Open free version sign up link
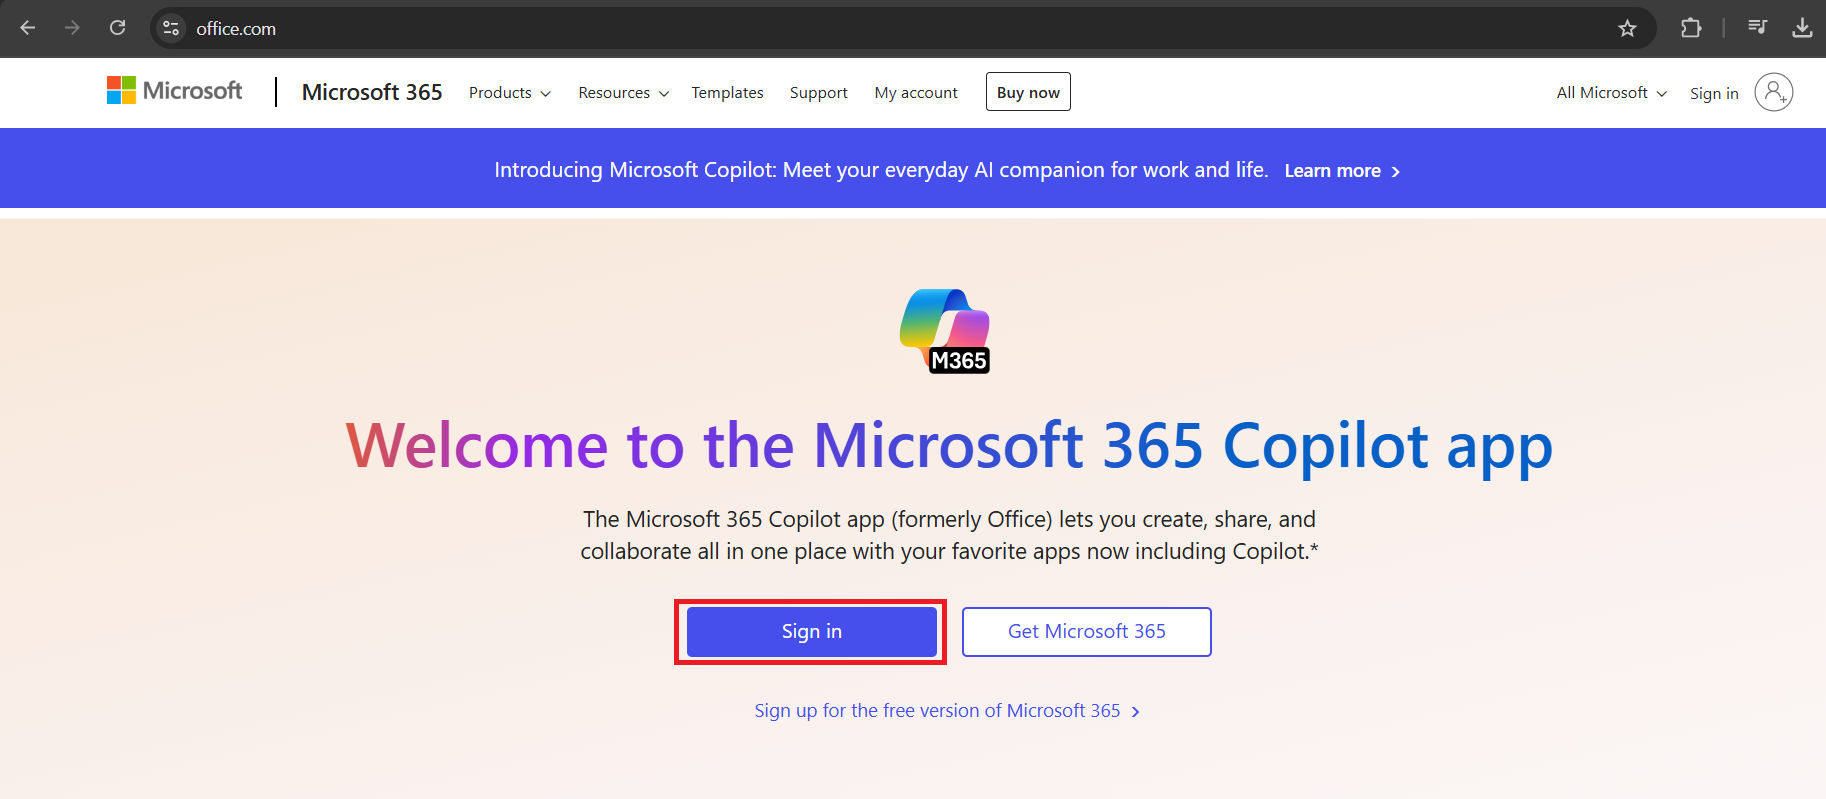 pyautogui.click(x=947, y=710)
